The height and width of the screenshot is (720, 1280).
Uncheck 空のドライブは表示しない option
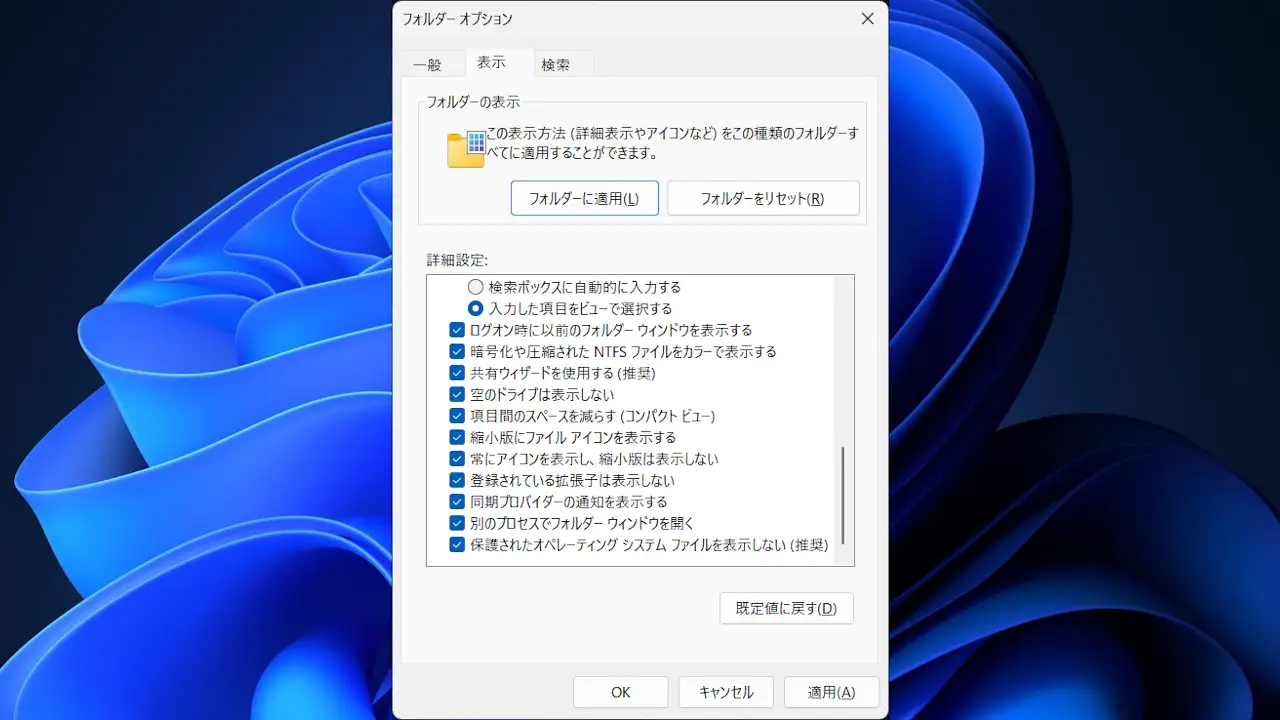[457, 395]
